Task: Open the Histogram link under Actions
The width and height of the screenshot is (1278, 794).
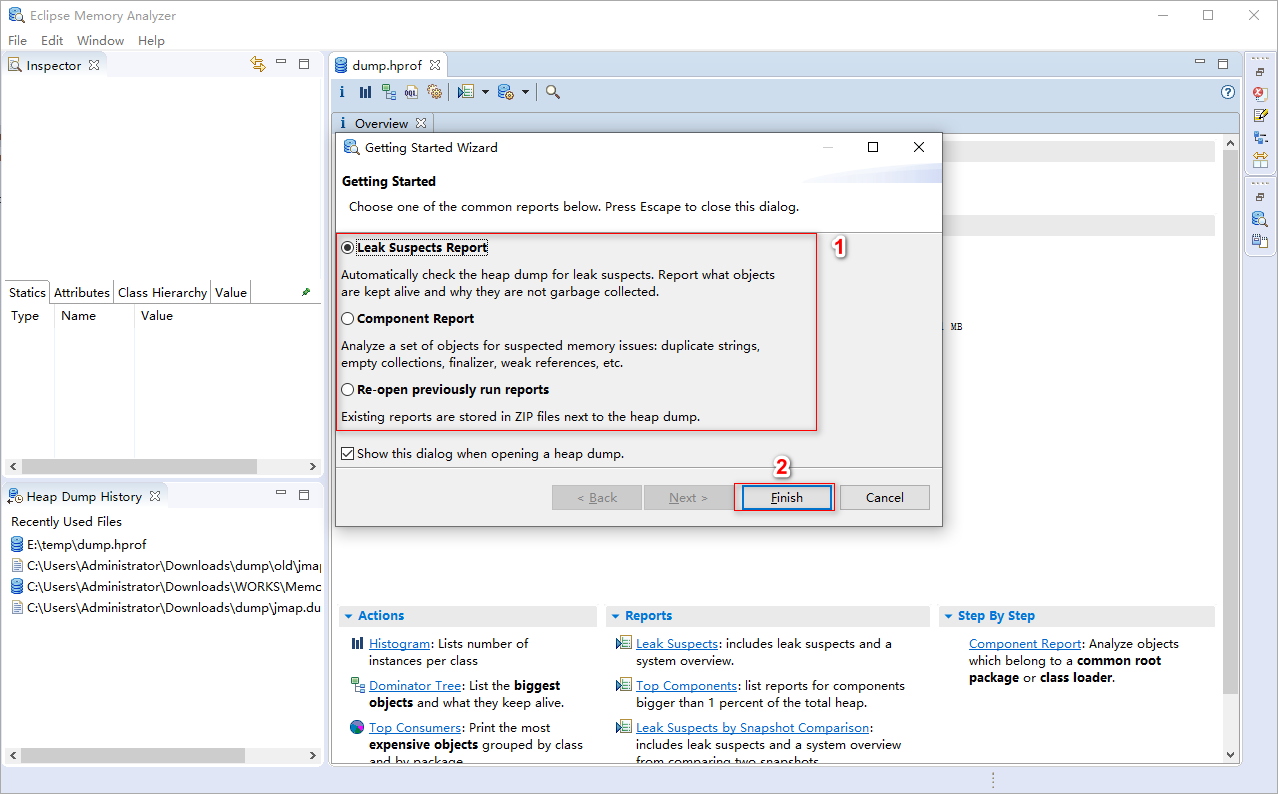Action: pyautogui.click(x=399, y=644)
